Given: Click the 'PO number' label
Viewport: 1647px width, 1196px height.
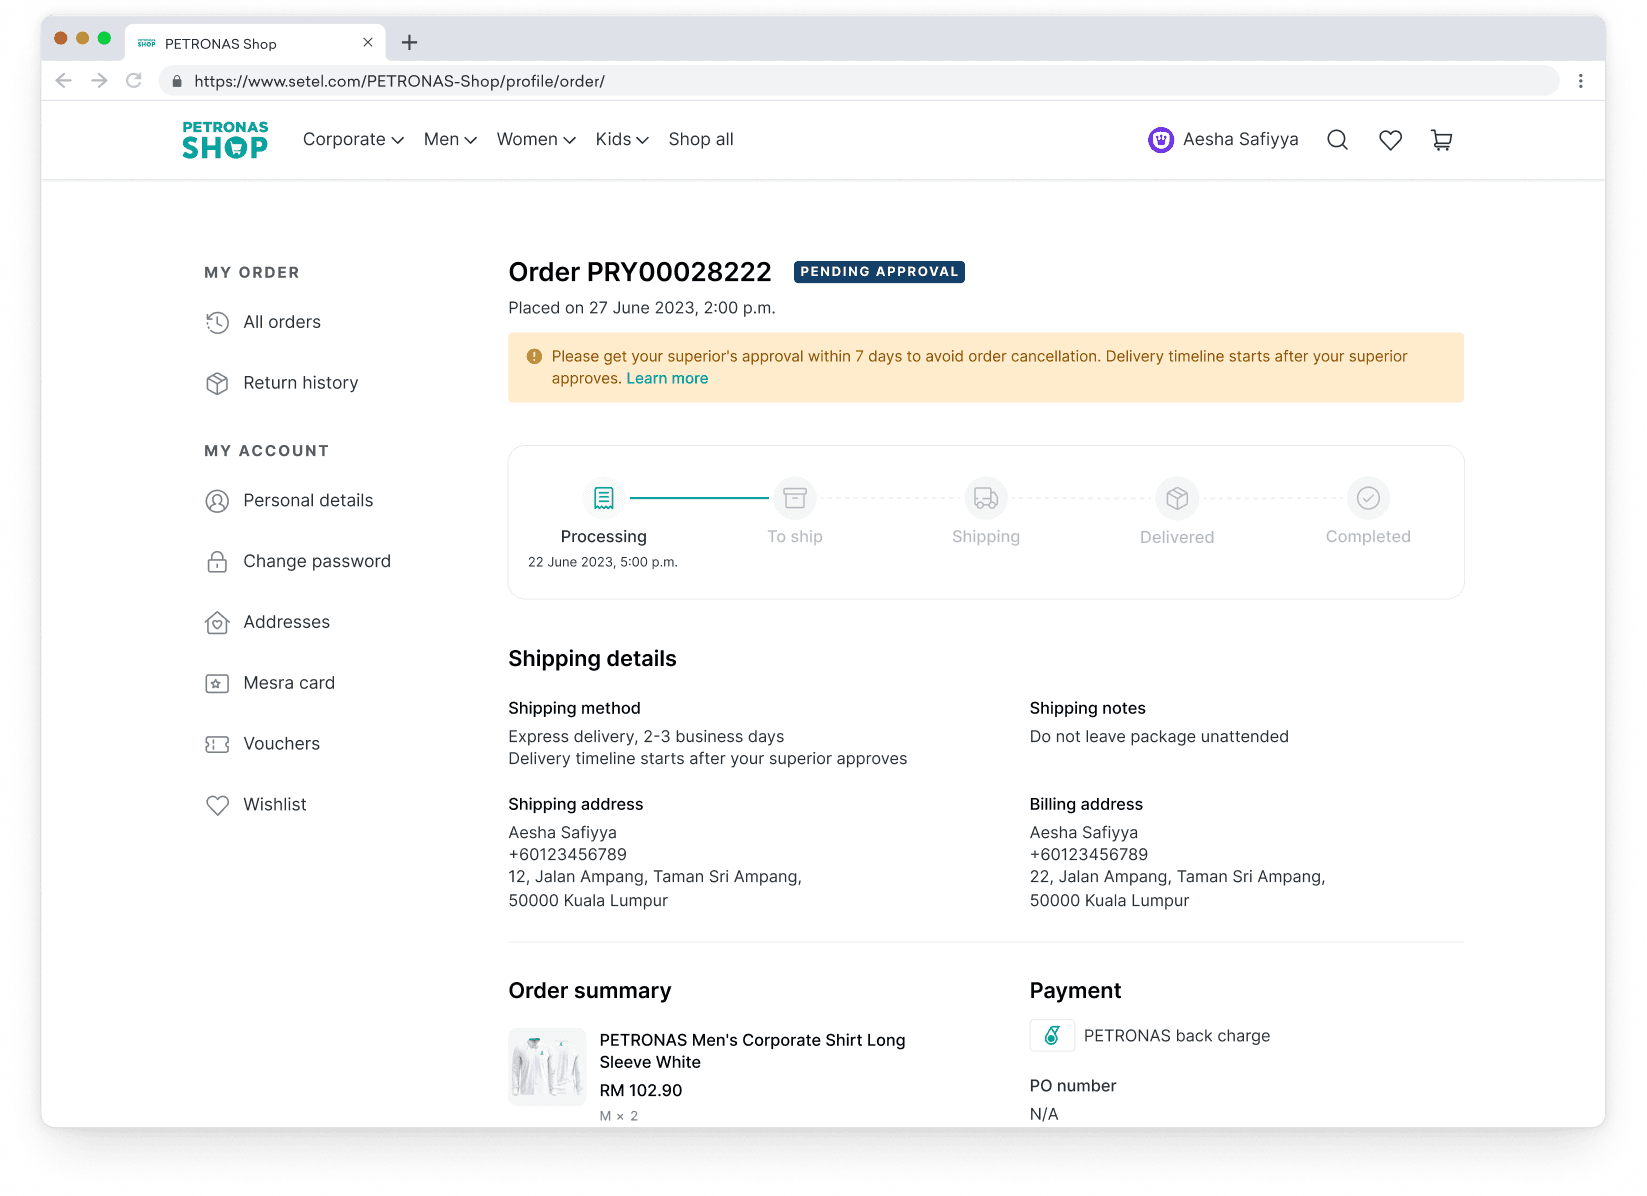Looking at the screenshot, I should click(x=1073, y=1086).
